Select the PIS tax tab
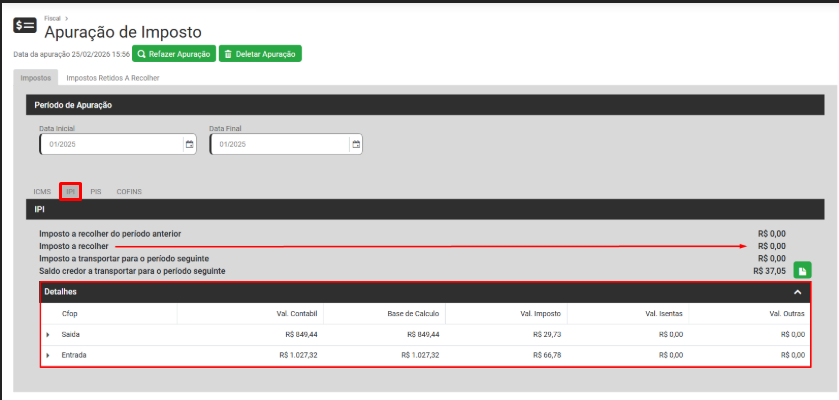 point(96,190)
